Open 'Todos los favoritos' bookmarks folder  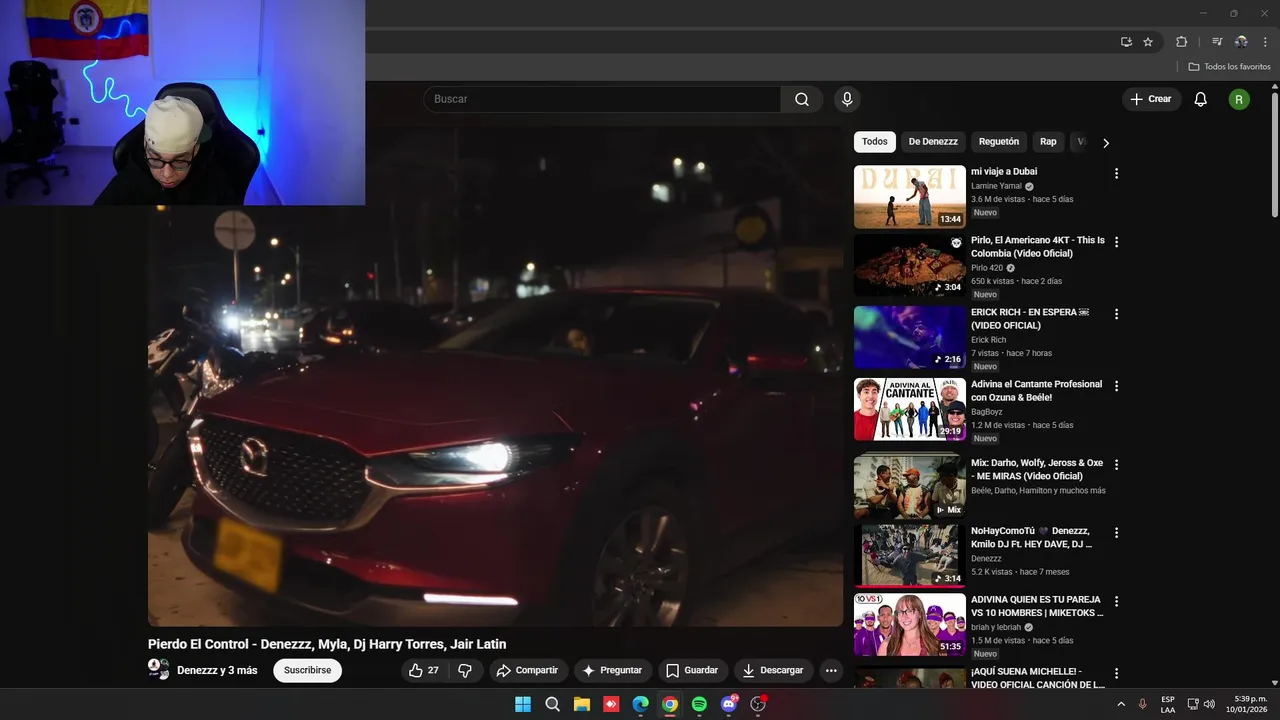[x=1230, y=67]
